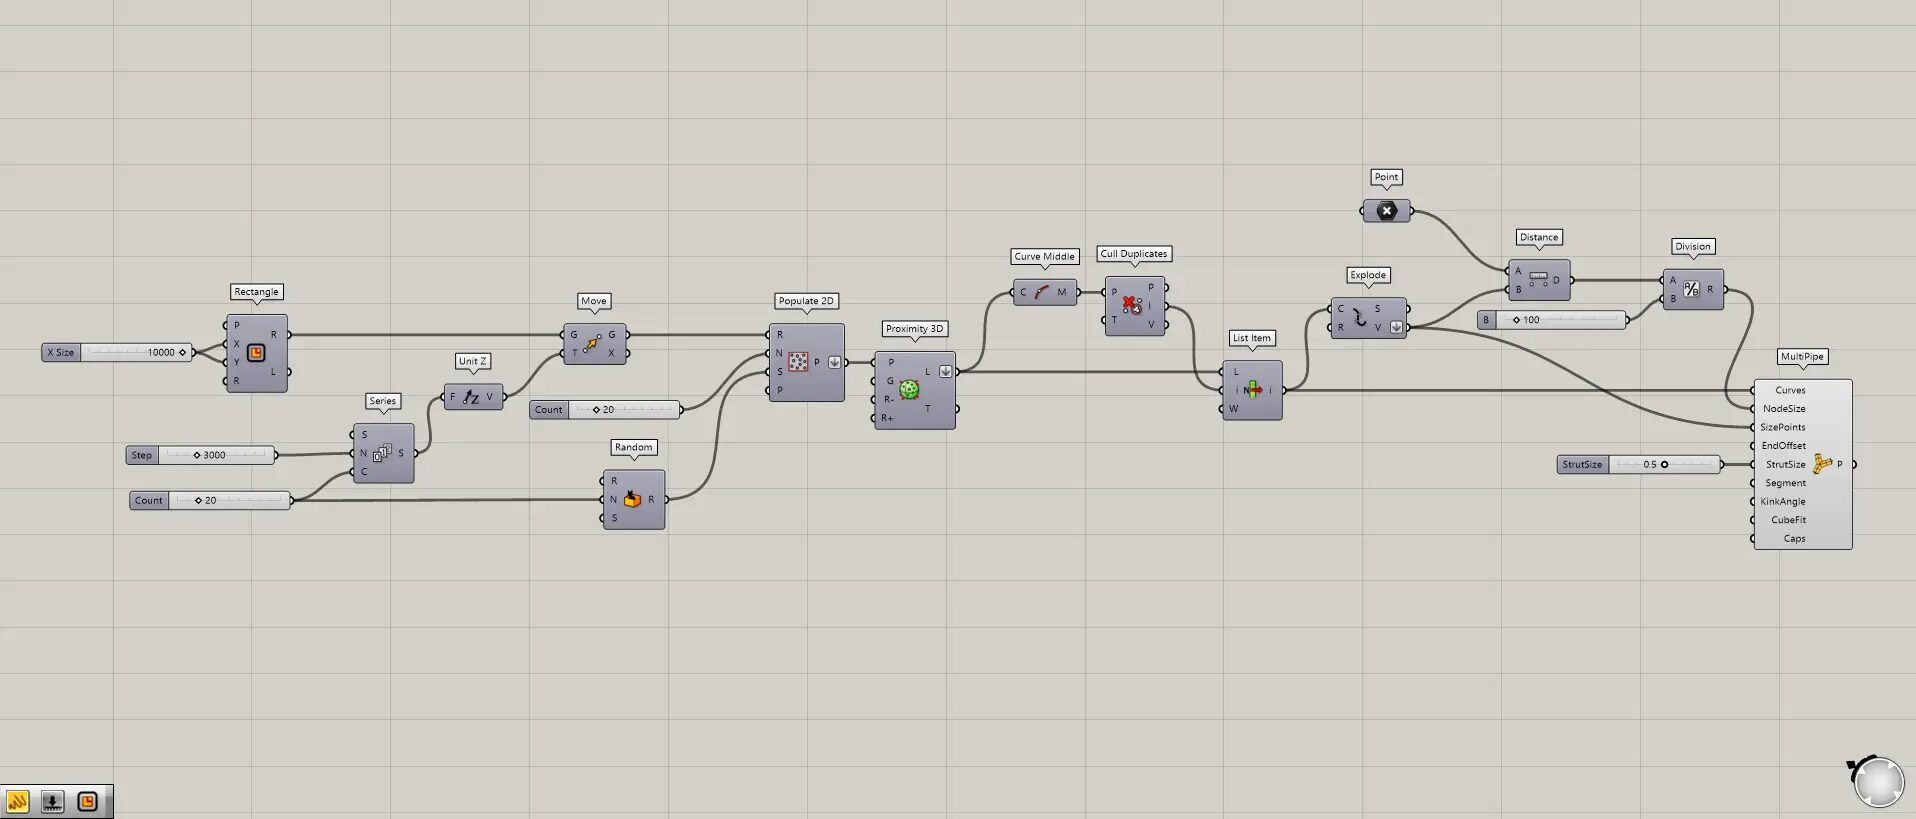The image size is (1916, 819).
Task: Select the Point parameter component
Action: coord(1386,211)
